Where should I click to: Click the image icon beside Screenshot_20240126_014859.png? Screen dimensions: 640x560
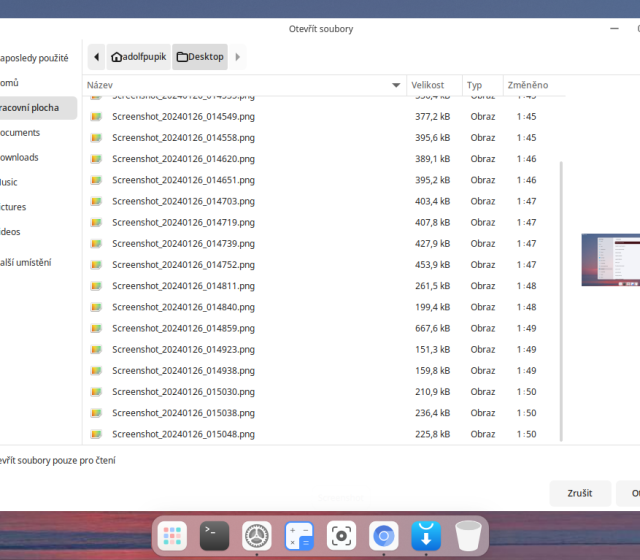tap(97, 328)
